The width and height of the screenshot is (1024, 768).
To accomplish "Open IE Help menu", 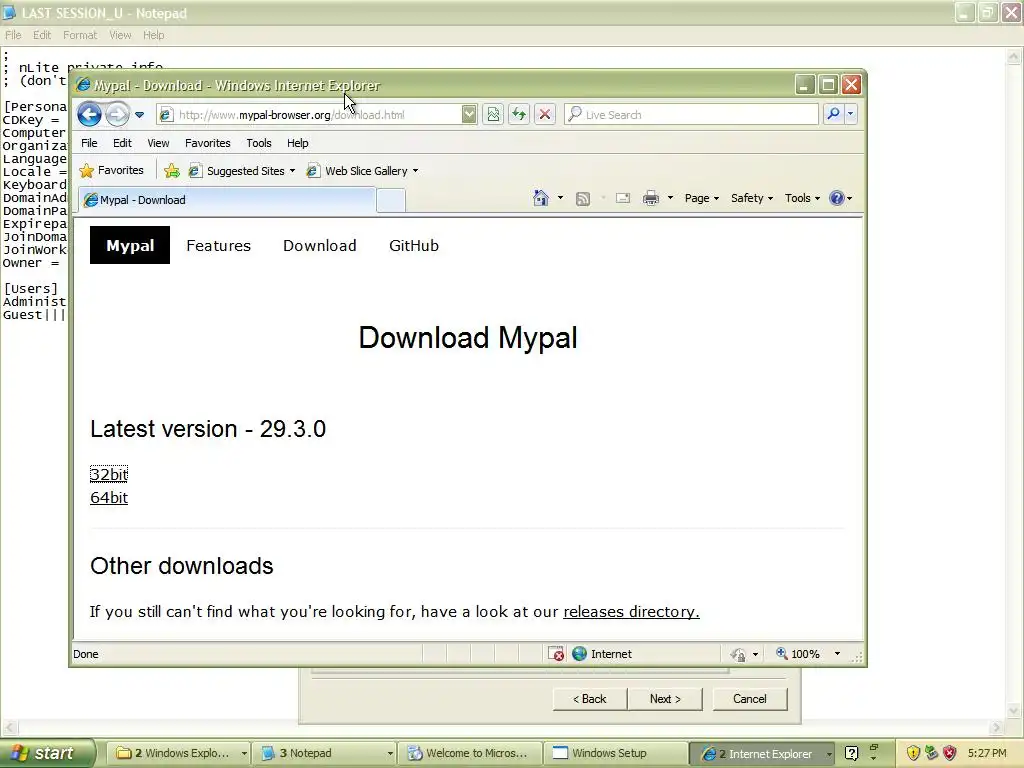I will point(298,143).
